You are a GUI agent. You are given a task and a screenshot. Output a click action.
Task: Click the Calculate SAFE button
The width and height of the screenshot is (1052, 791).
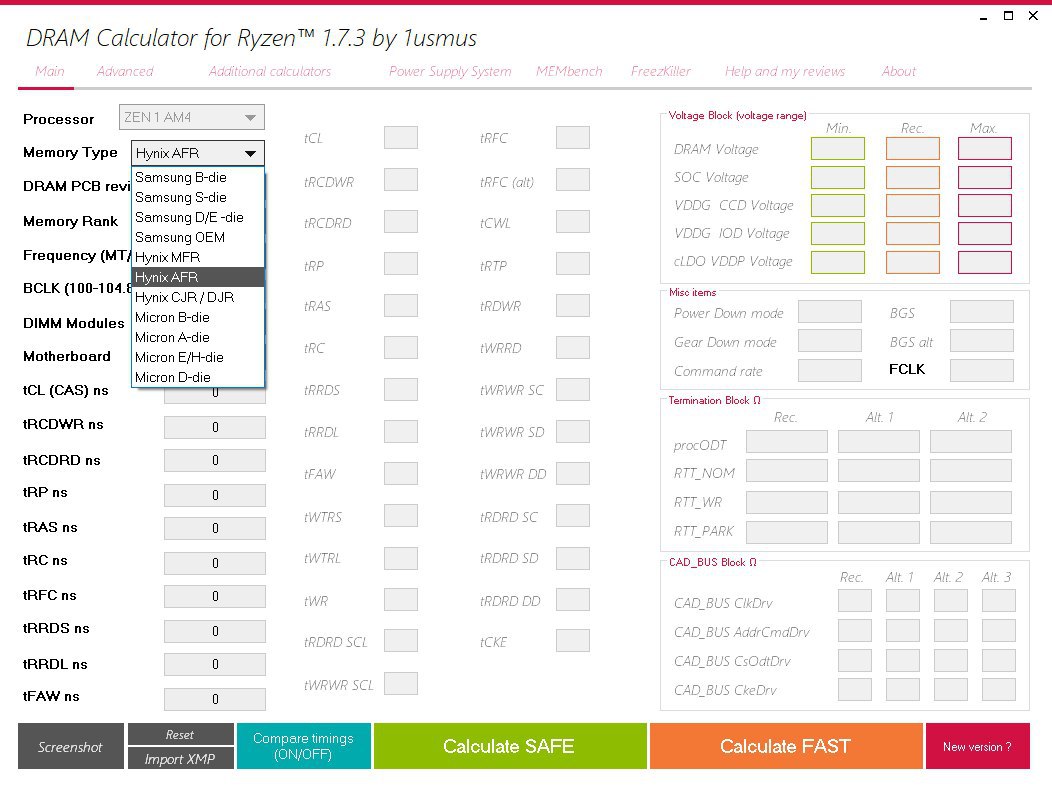[510, 746]
